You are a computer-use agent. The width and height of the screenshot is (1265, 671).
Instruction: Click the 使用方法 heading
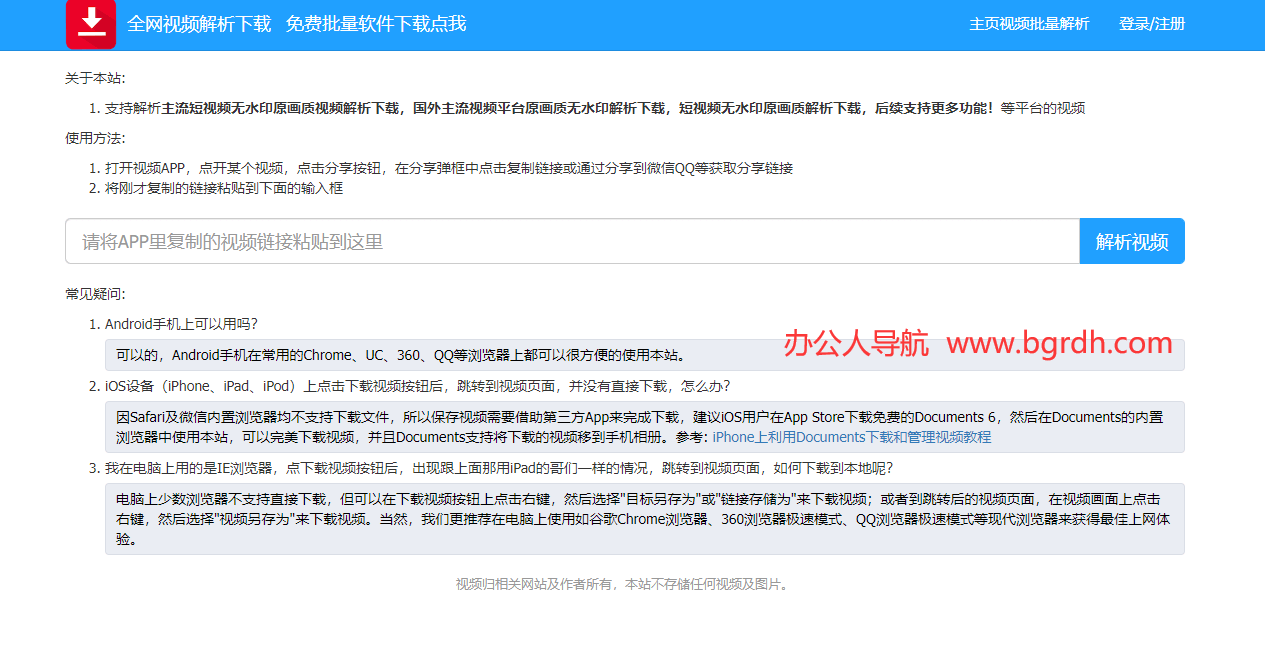click(95, 138)
